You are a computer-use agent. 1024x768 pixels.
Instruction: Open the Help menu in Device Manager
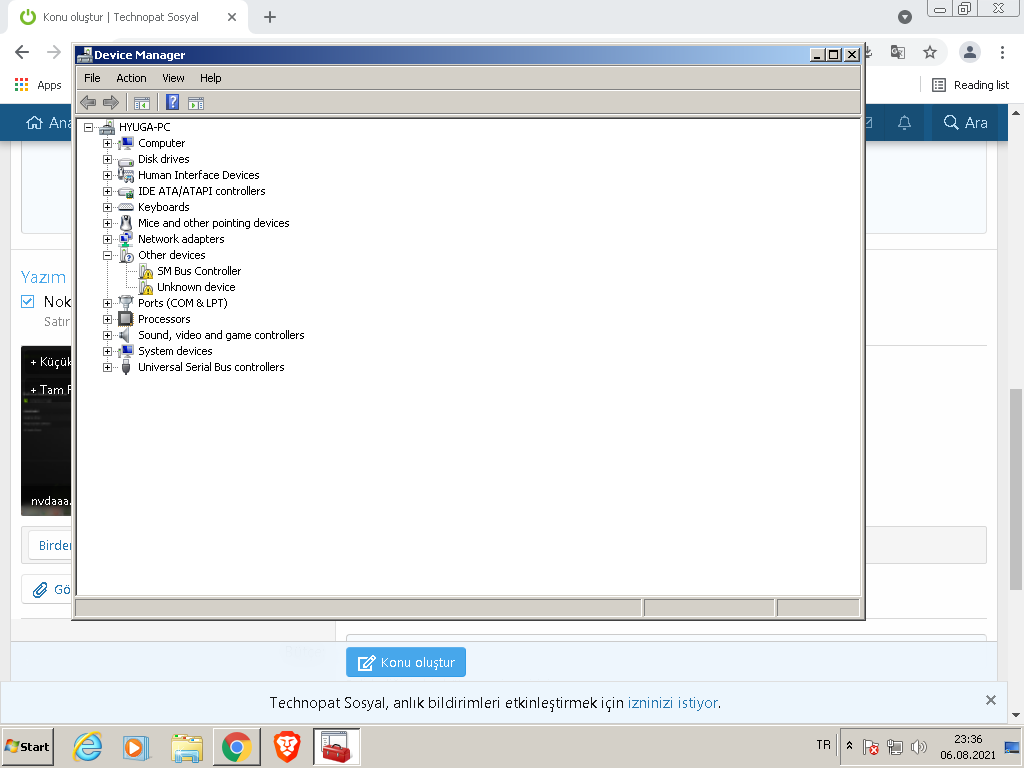click(210, 78)
